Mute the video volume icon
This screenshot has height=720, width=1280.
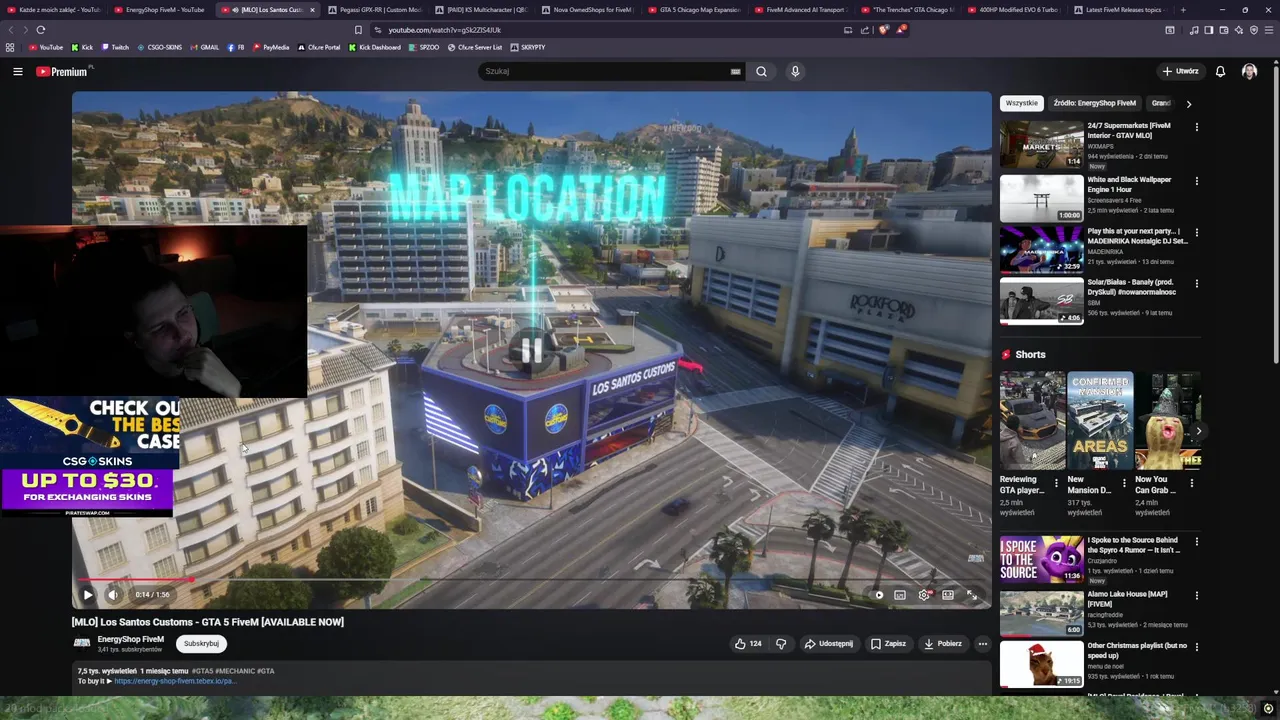click(113, 595)
